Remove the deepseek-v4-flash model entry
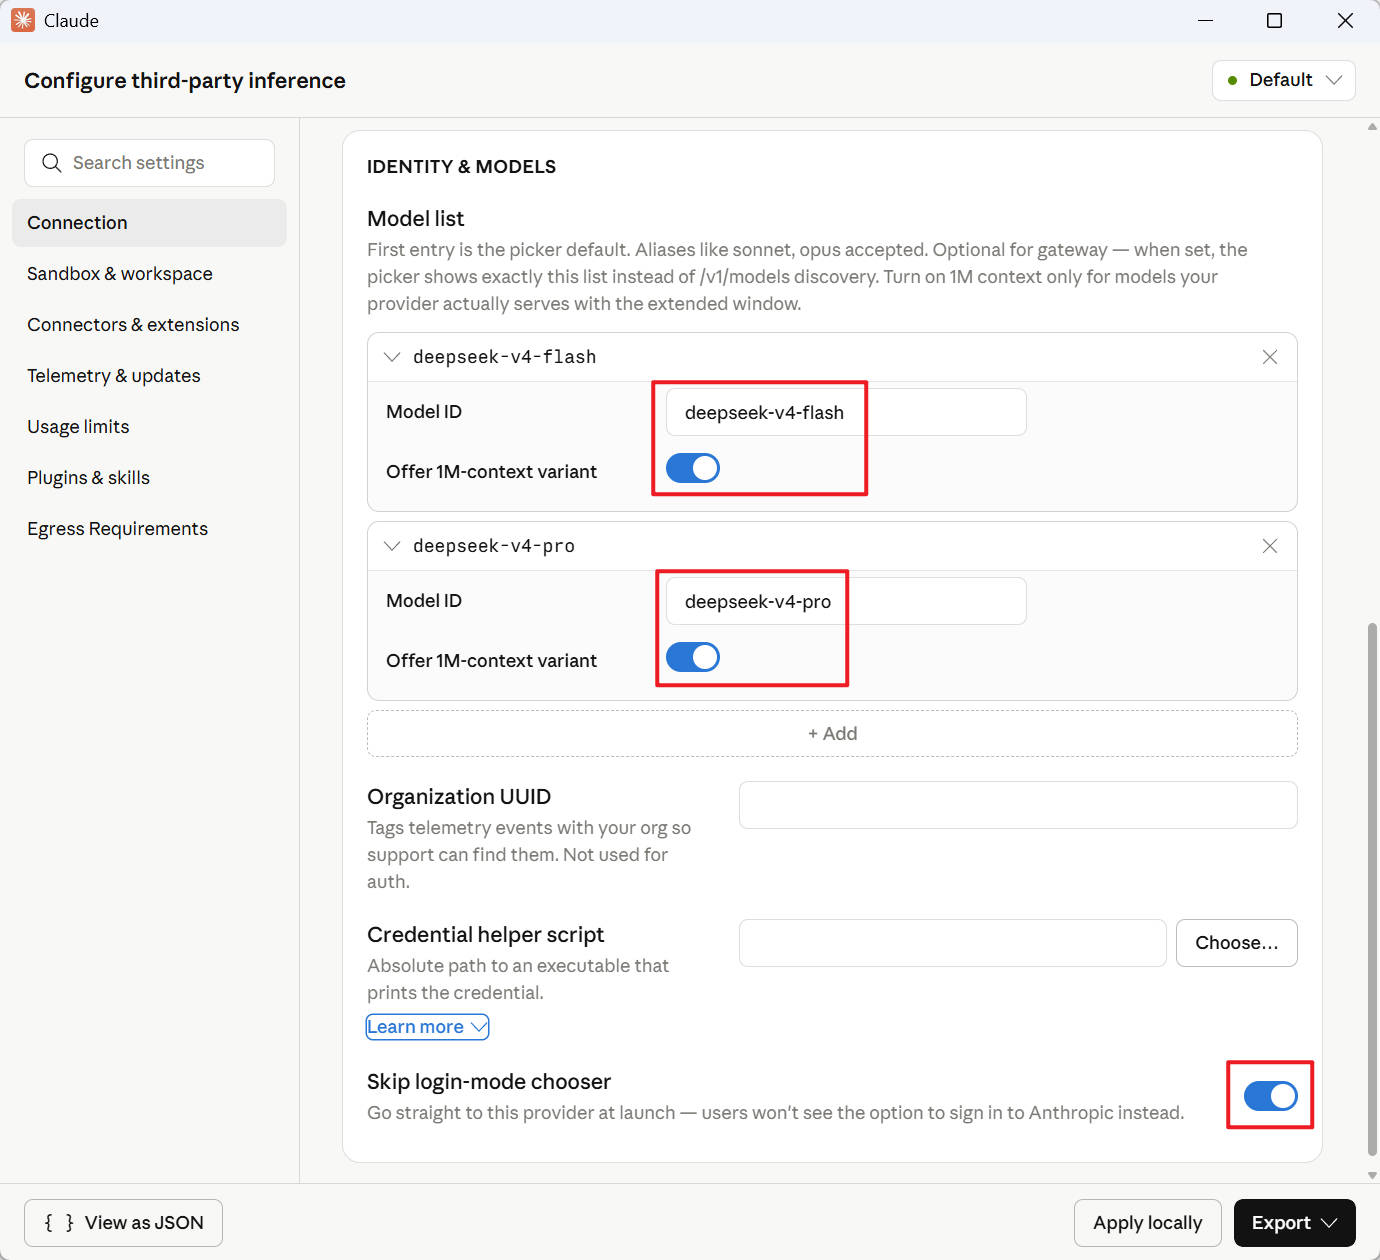 [x=1269, y=357]
